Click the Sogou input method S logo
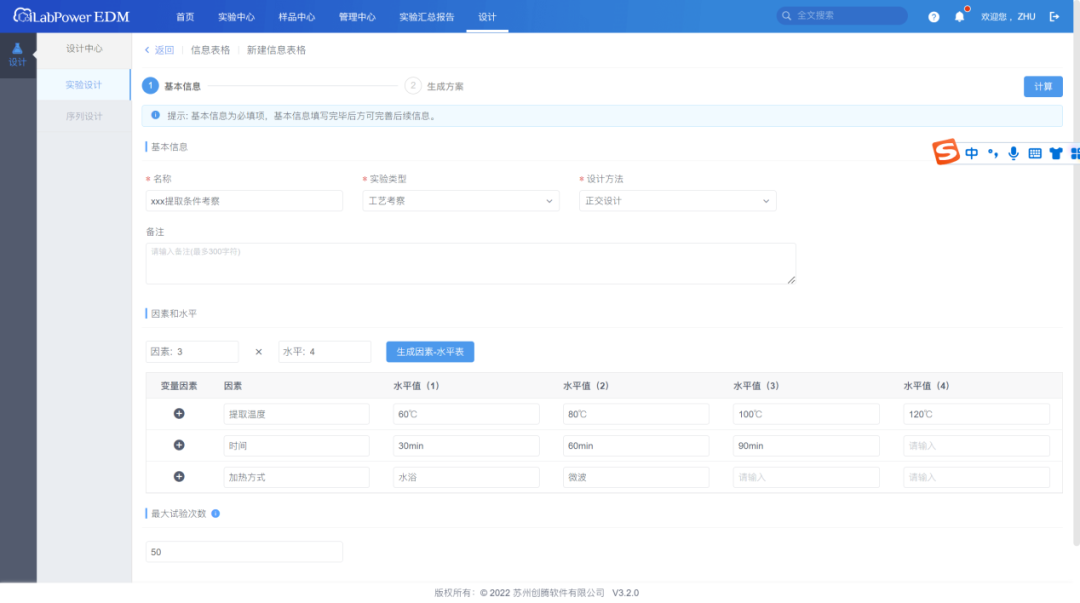 coord(946,152)
